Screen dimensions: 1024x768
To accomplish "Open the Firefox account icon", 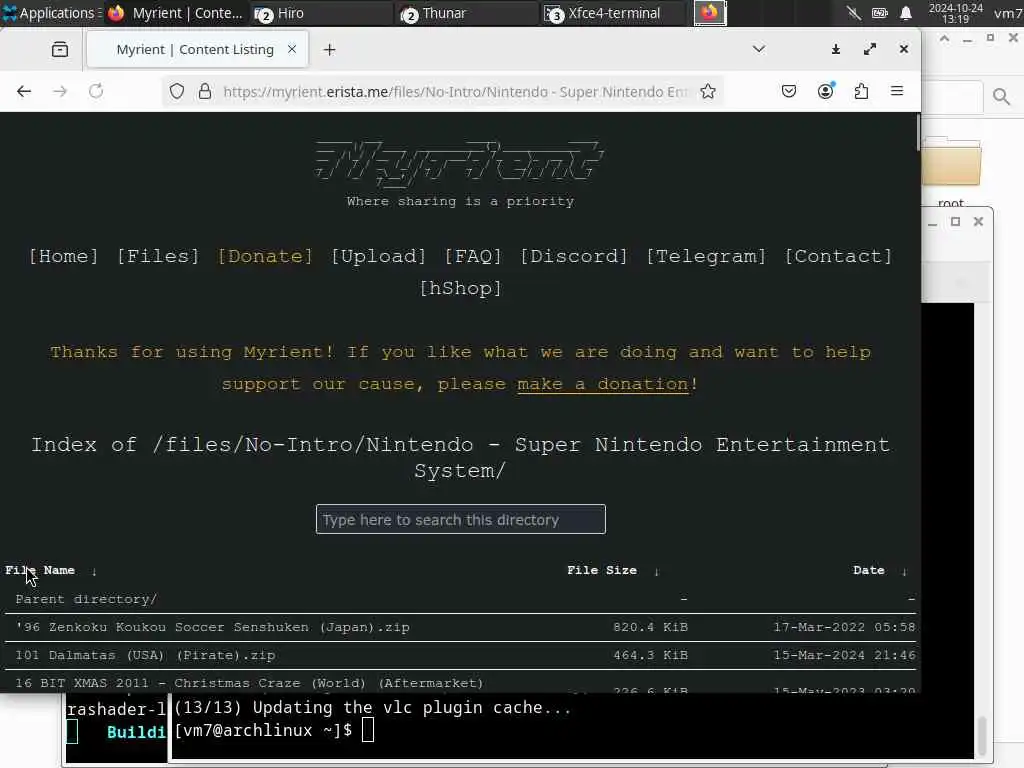I will pos(825,91).
